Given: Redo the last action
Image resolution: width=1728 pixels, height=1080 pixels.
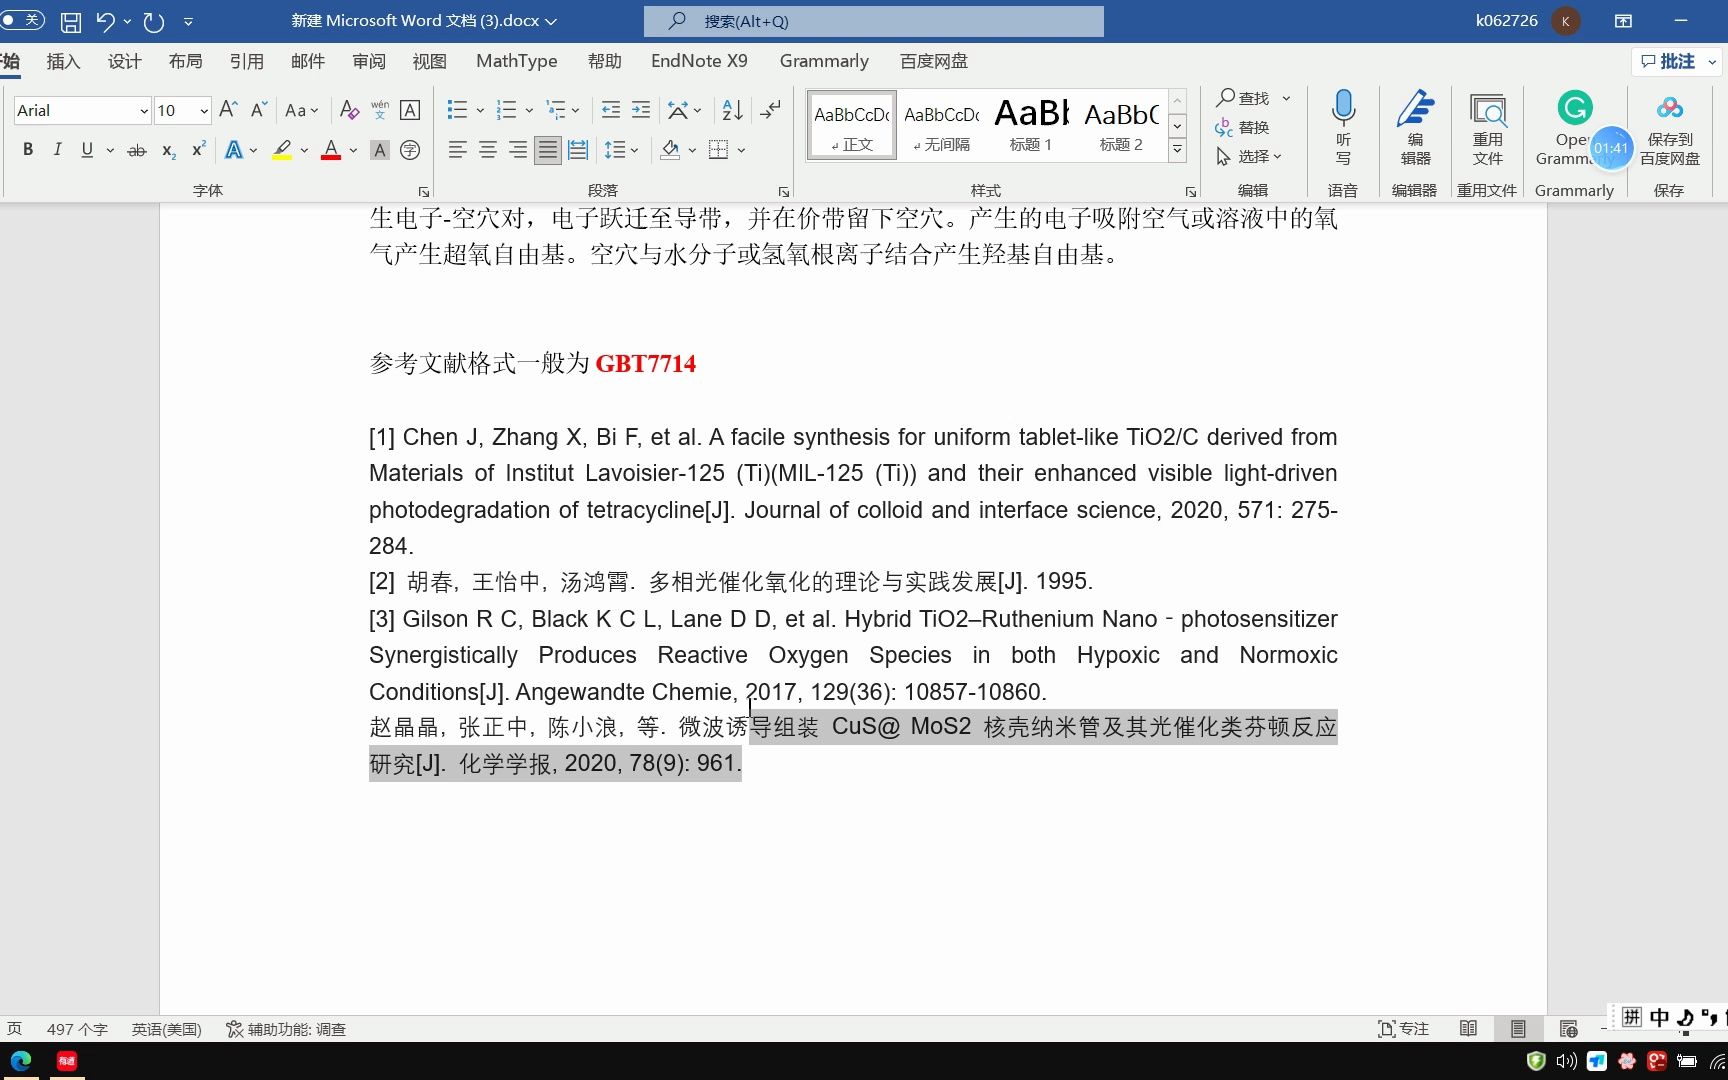Looking at the screenshot, I should pyautogui.click(x=154, y=21).
